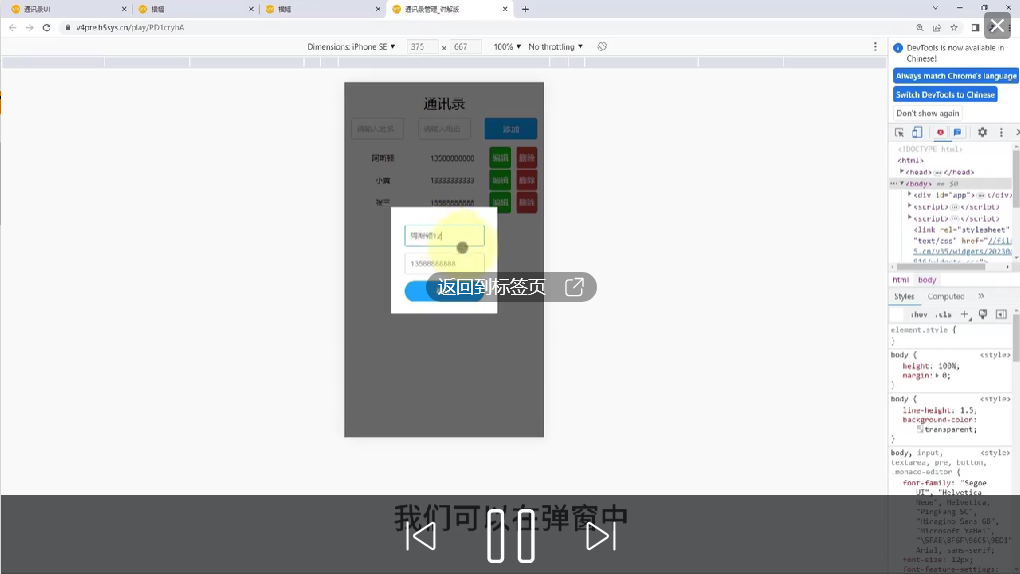Show more Styles pane tabs chevron
The height and width of the screenshot is (574, 1020).
[981, 296]
